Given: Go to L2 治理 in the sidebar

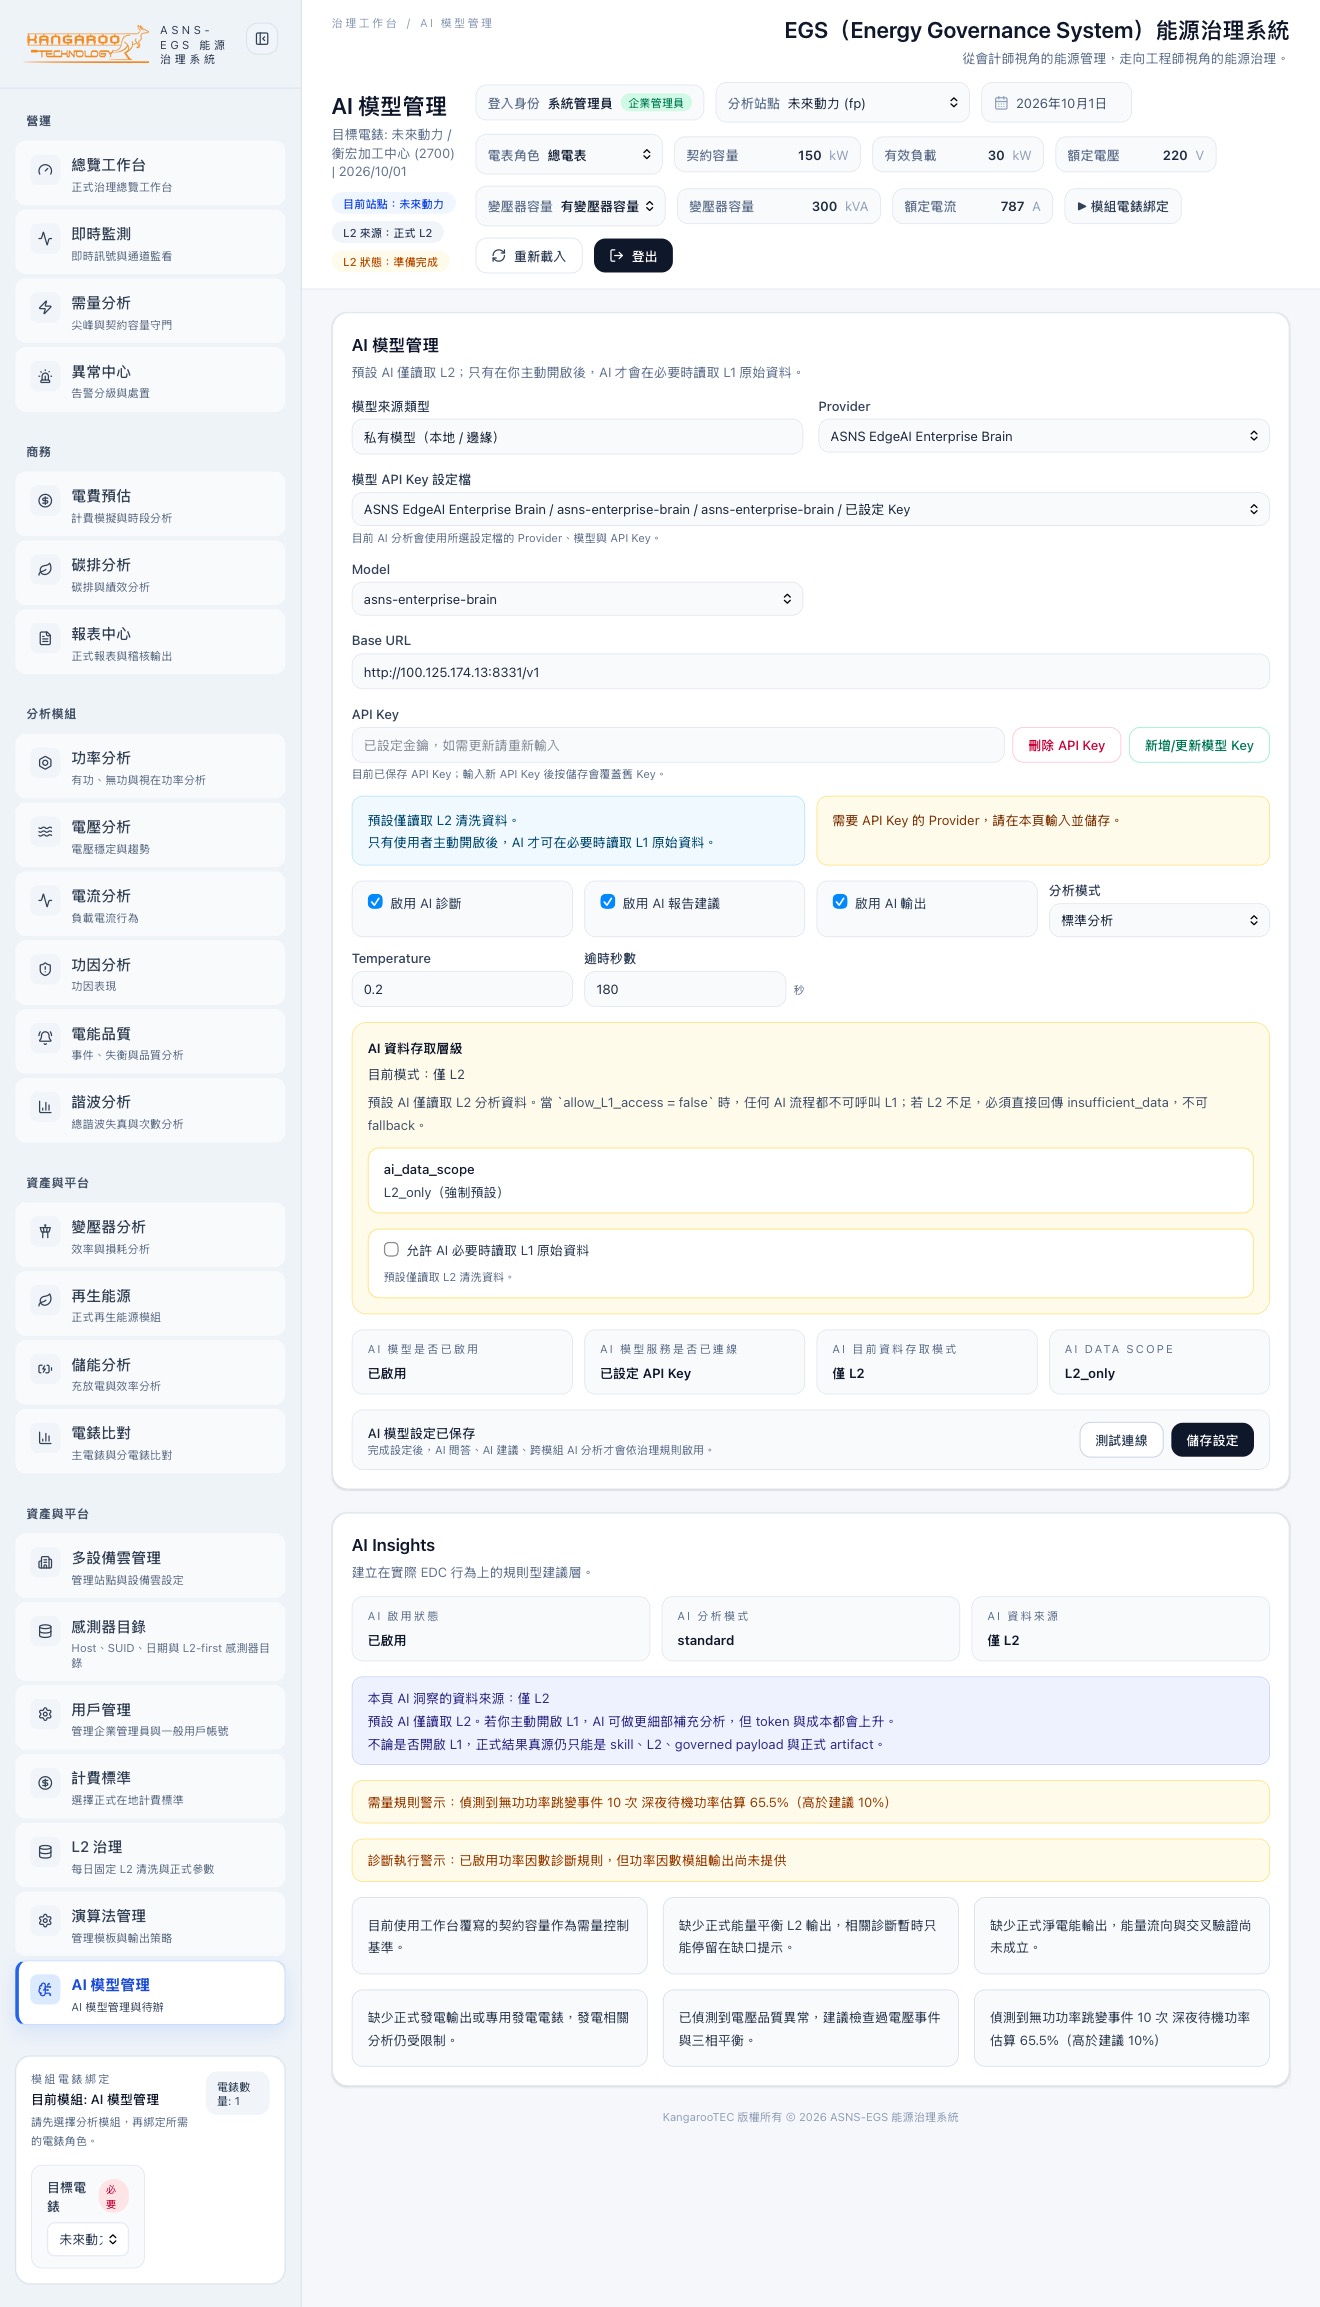Looking at the screenshot, I should (150, 1855).
